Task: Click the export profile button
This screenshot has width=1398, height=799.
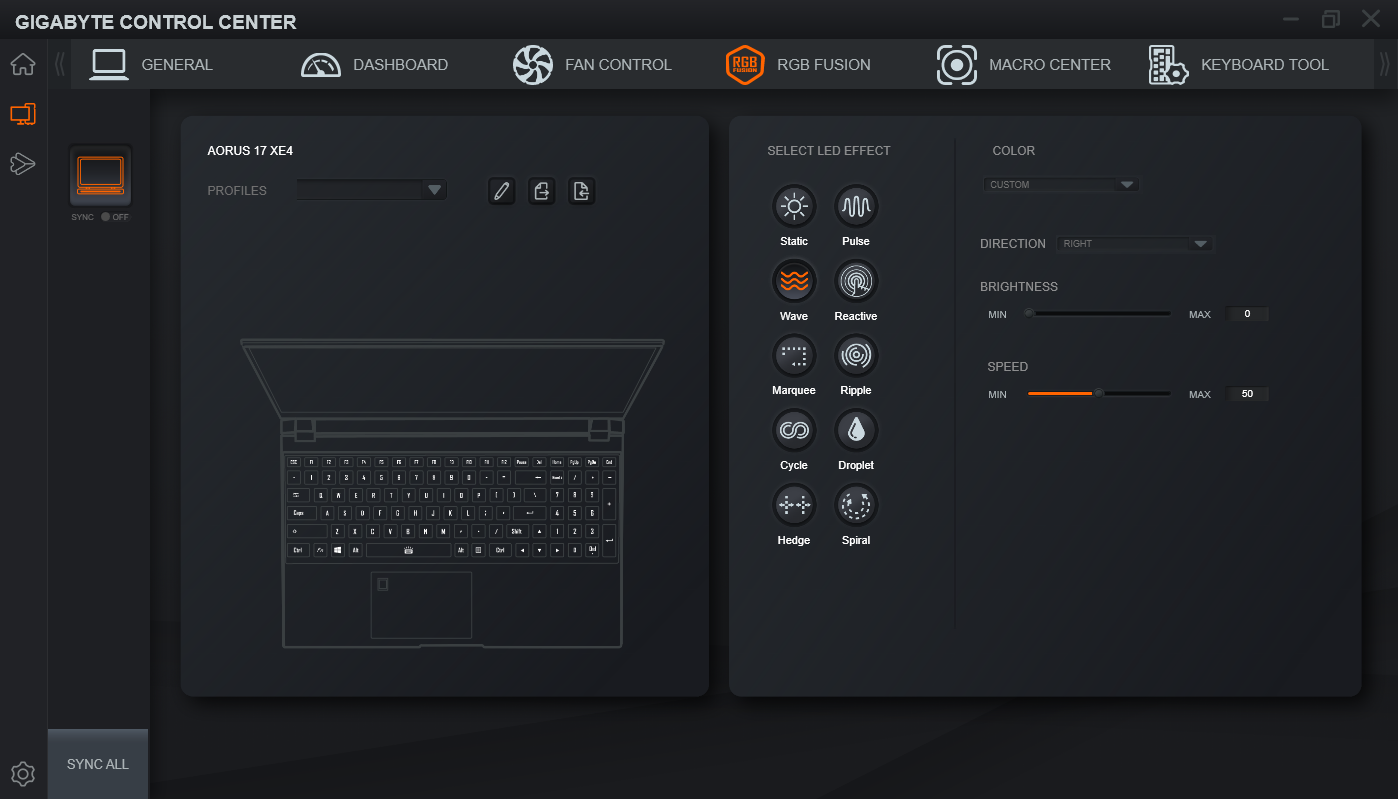Action: click(542, 191)
